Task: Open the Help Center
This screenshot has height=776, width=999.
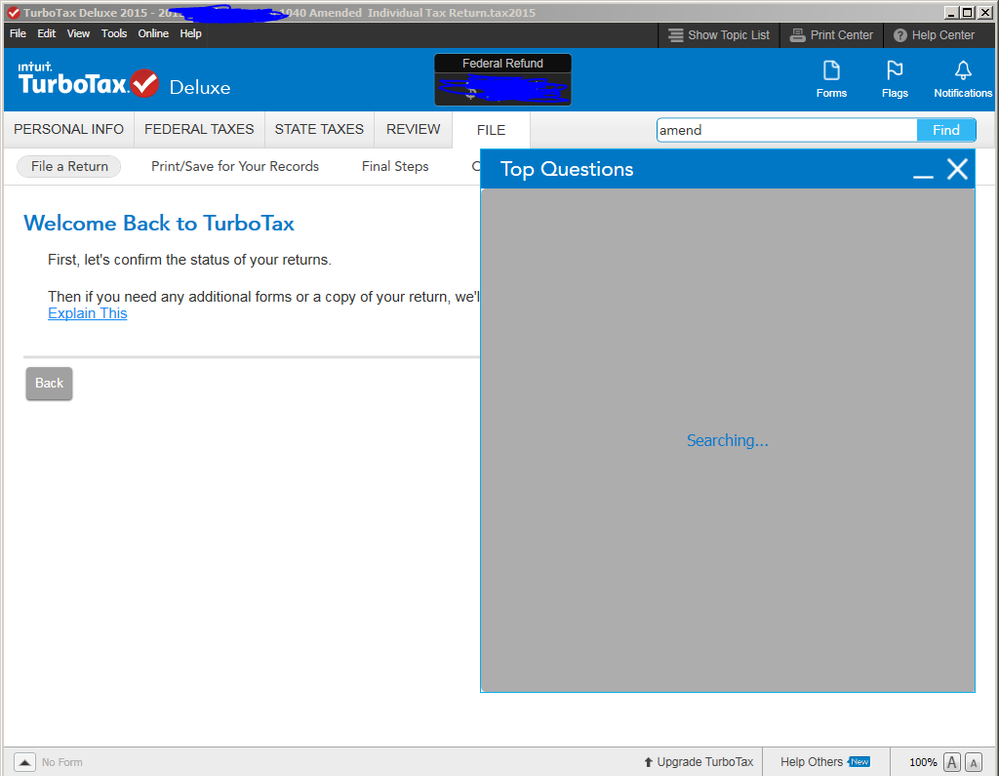Action: [934, 35]
